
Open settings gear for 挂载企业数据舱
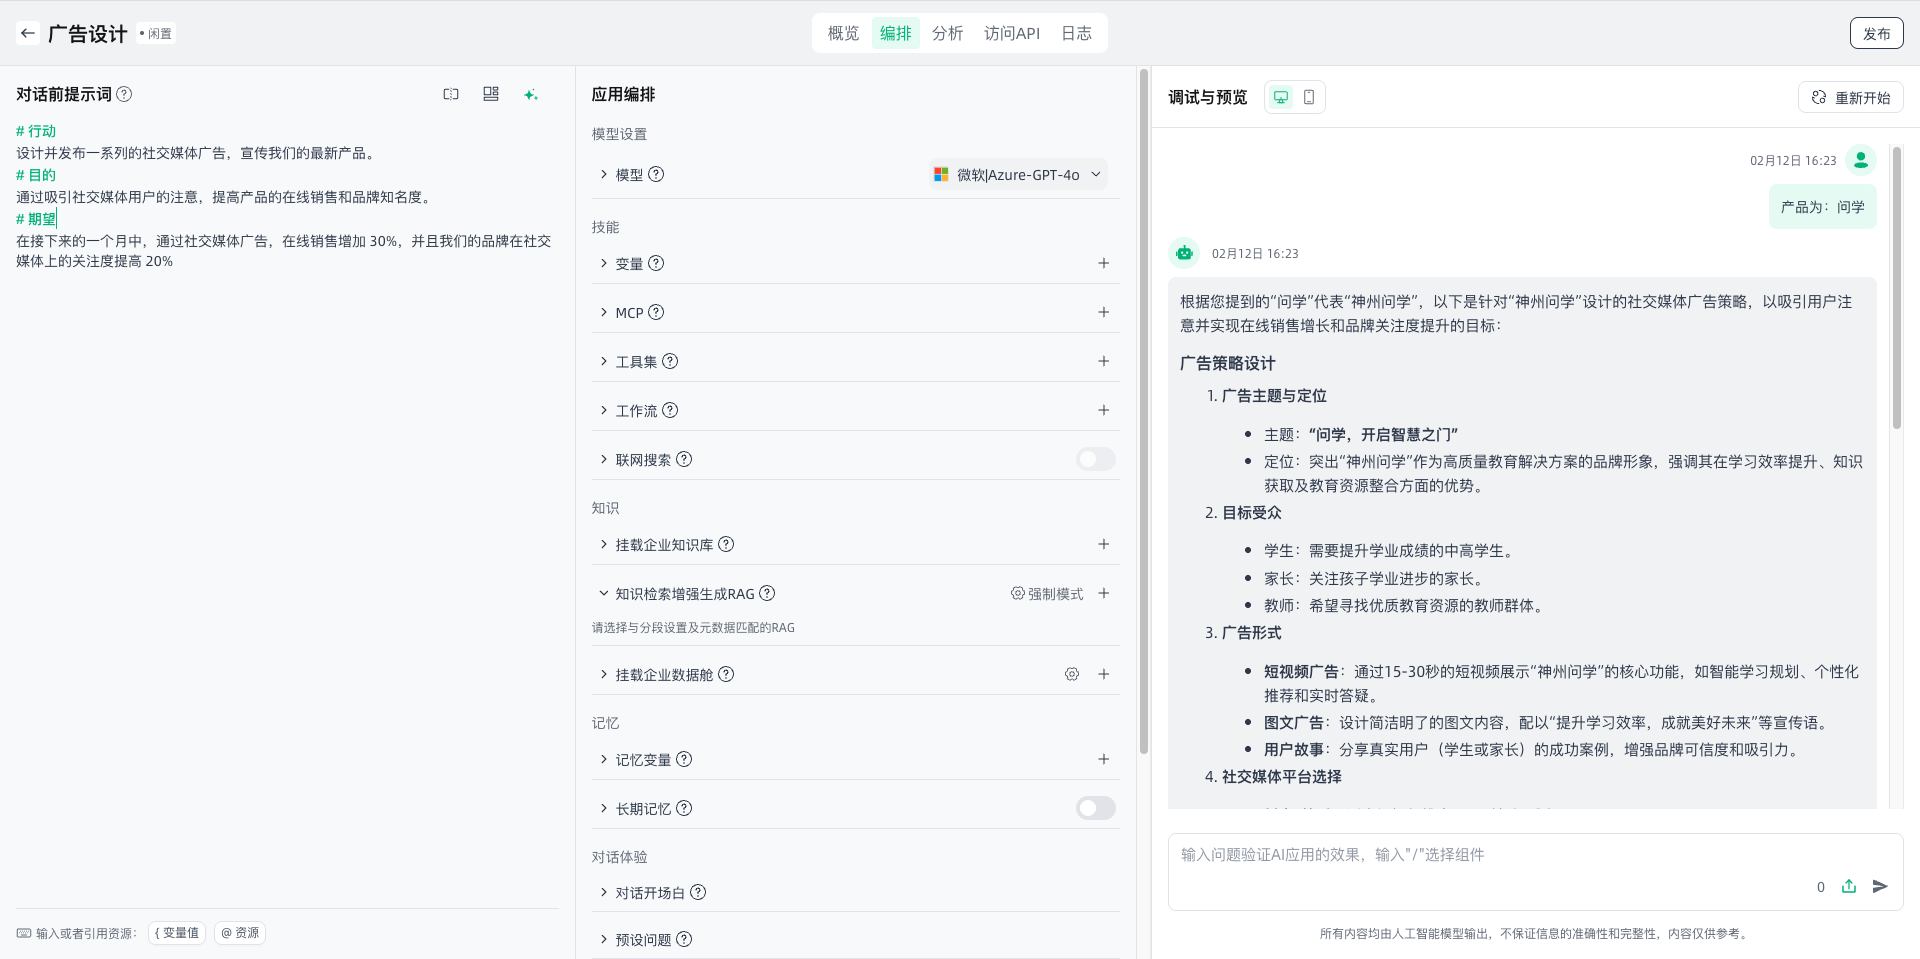(x=1072, y=674)
